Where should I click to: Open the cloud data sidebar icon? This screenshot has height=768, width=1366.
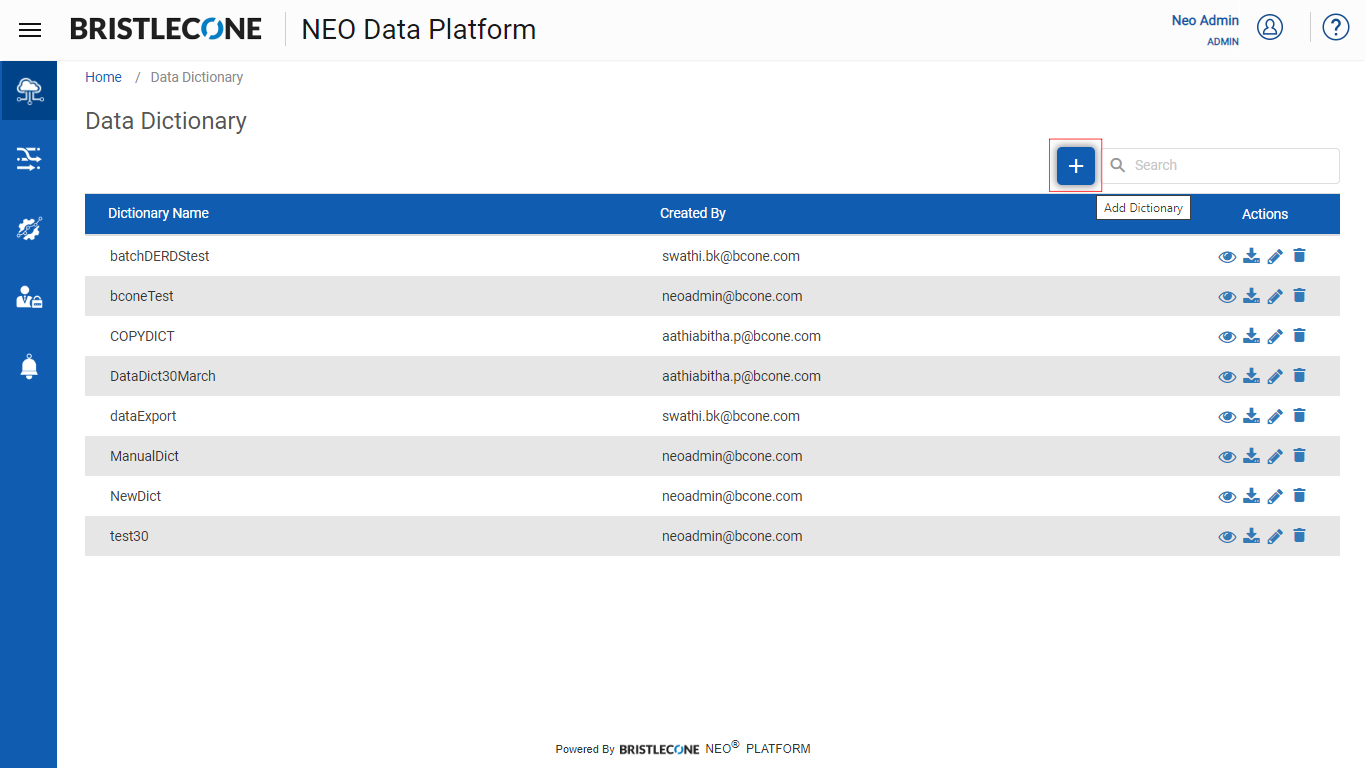[29, 91]
